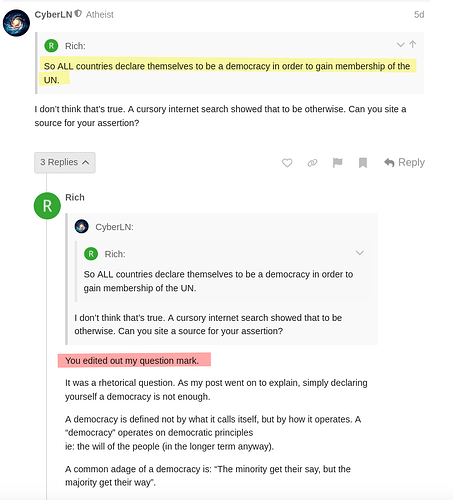453x500 pixels.
Task: Click the pink highlighted question mark sentence
Action: [134, 360]
